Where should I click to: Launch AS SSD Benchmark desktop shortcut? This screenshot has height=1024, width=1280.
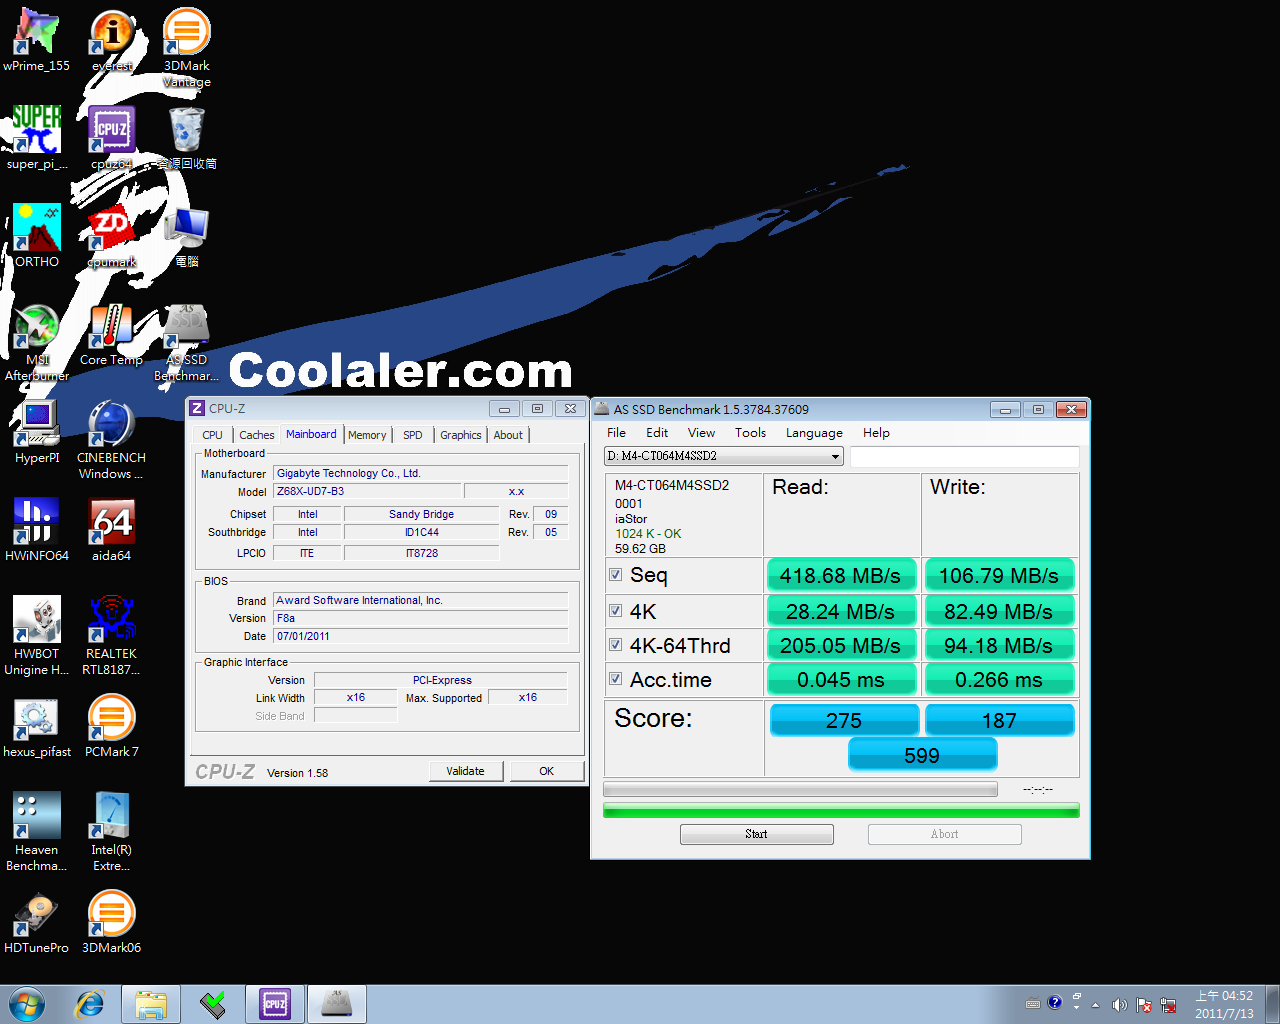point(187,342)
